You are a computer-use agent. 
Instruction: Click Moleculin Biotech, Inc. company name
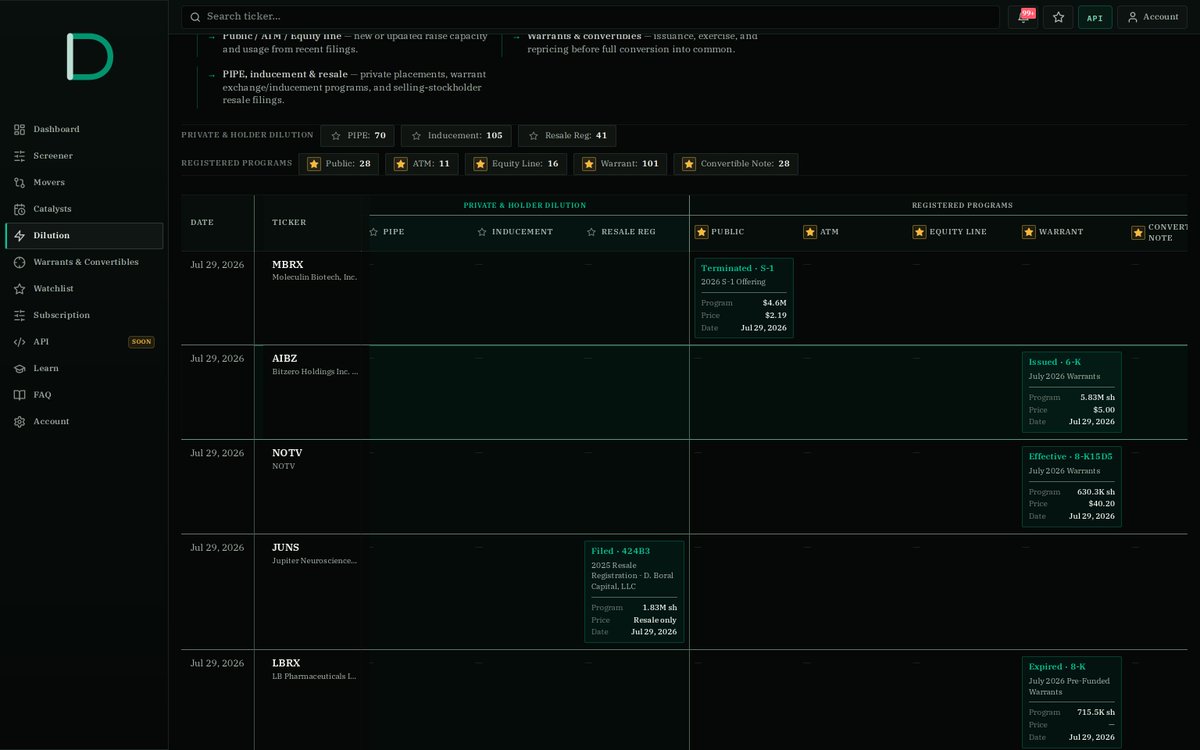pyautogui.click(x=314, y=277)
